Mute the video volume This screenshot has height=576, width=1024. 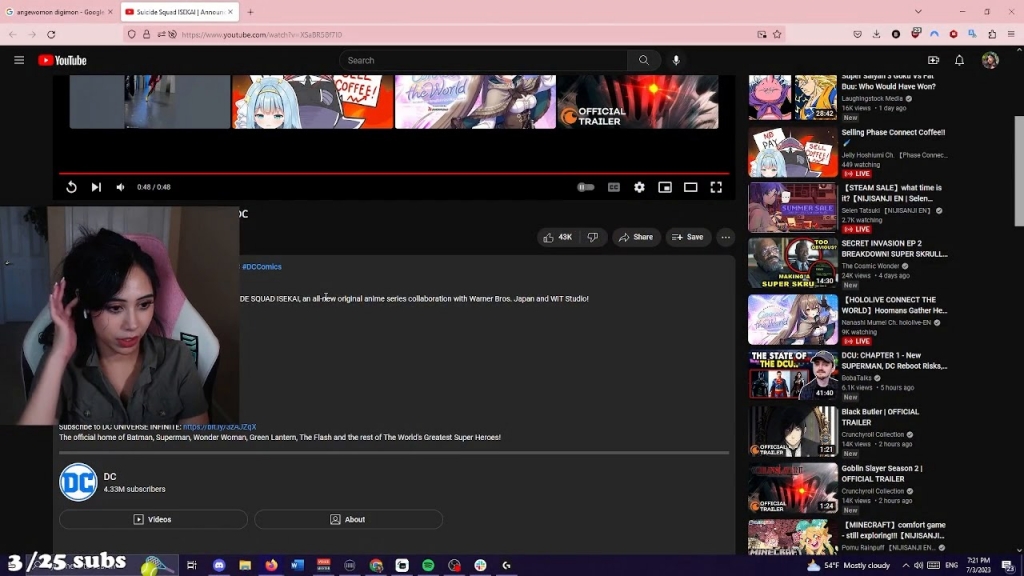(x=120, y=187)
